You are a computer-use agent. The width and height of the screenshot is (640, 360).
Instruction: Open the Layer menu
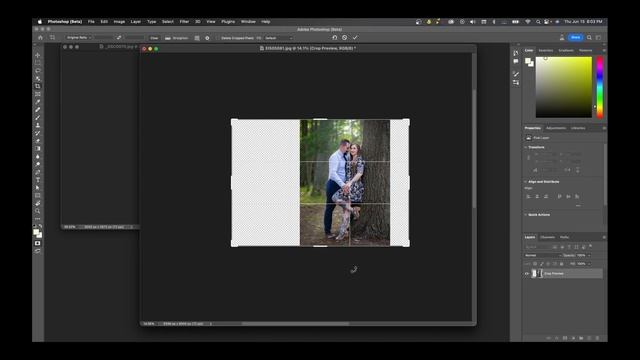(136, 22)
